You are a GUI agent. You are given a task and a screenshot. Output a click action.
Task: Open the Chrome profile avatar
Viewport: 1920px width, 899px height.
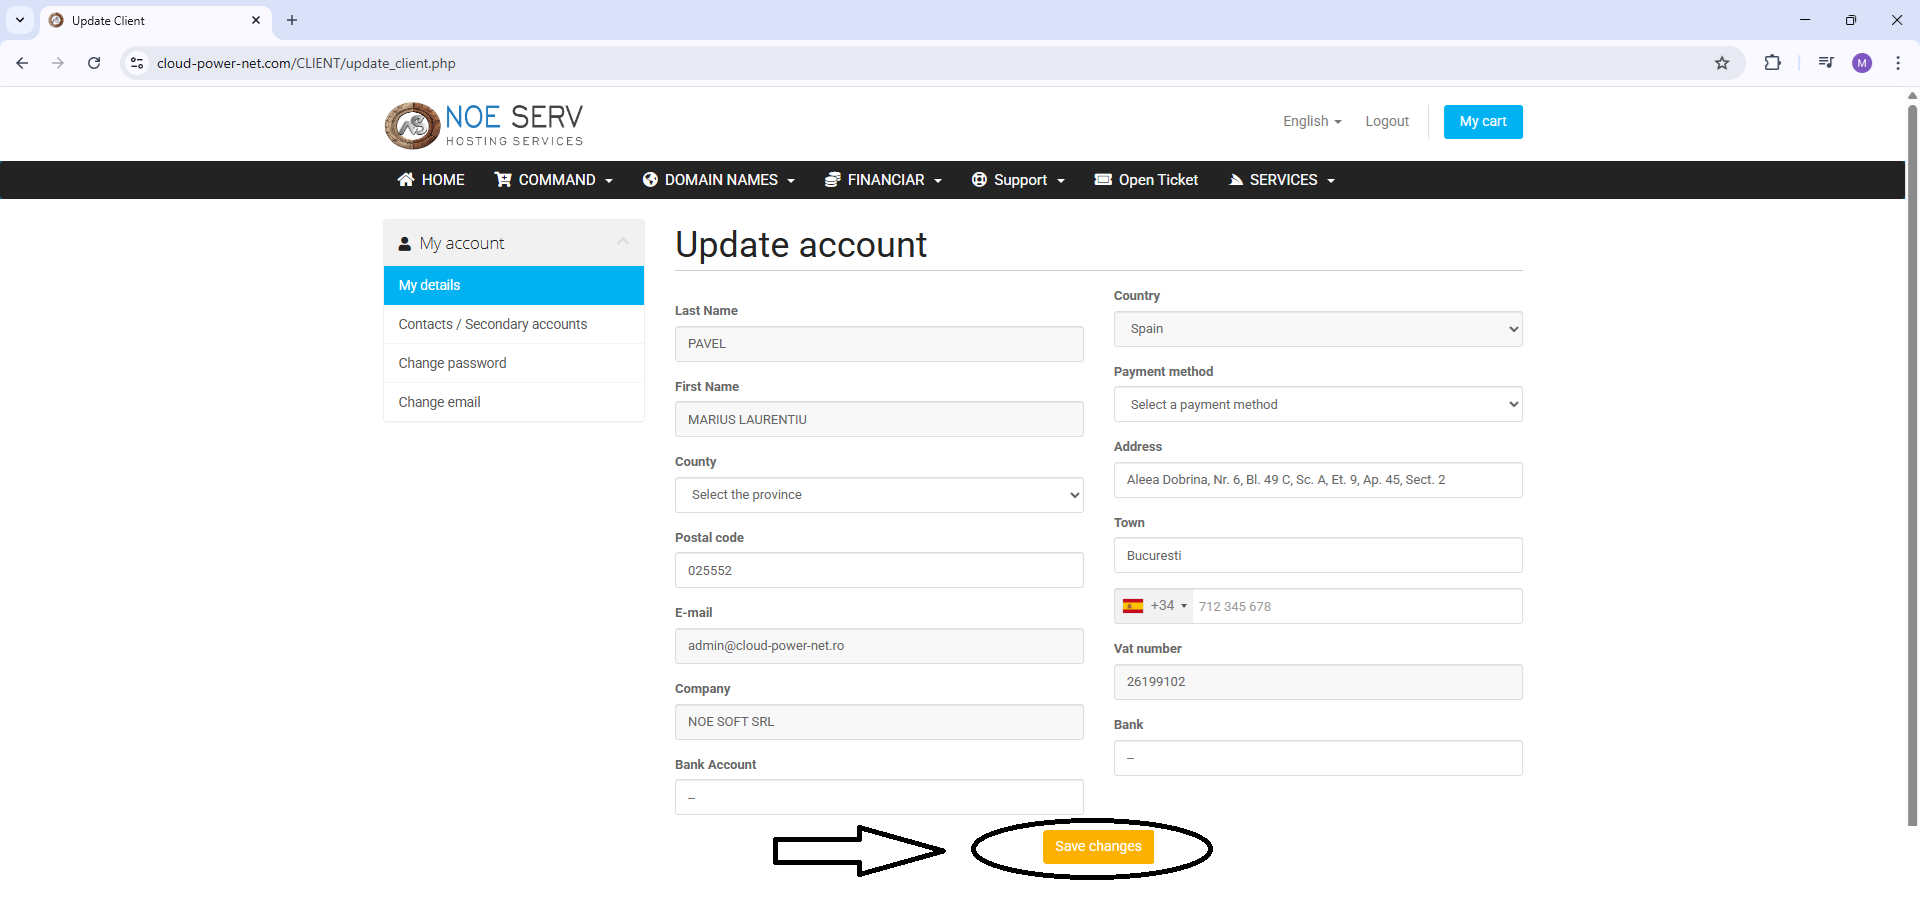click(x=1861, y=63)
